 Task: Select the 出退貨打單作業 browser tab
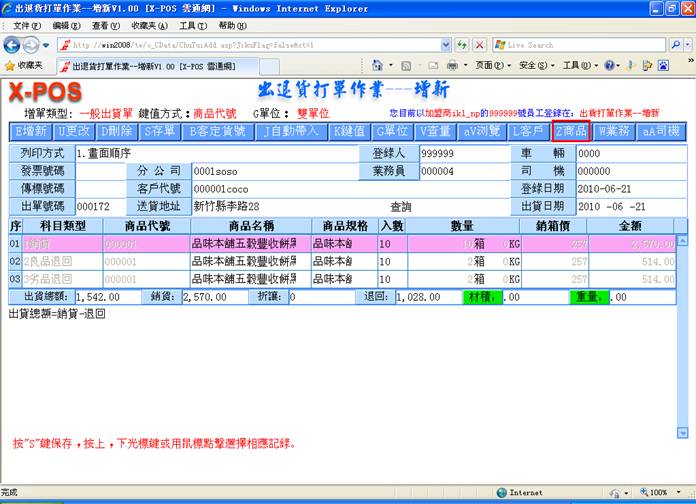coord(132,65)
